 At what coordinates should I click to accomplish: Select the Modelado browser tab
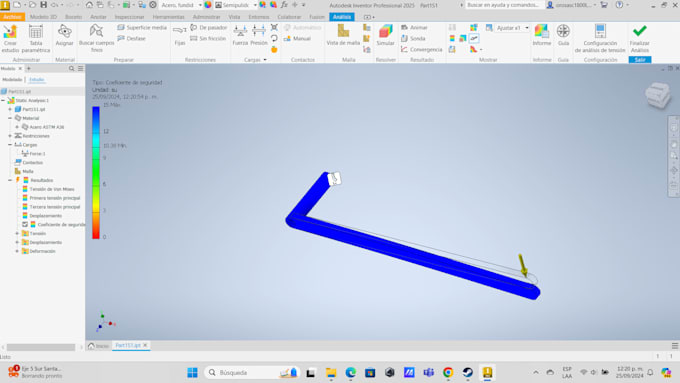[12, 80]
